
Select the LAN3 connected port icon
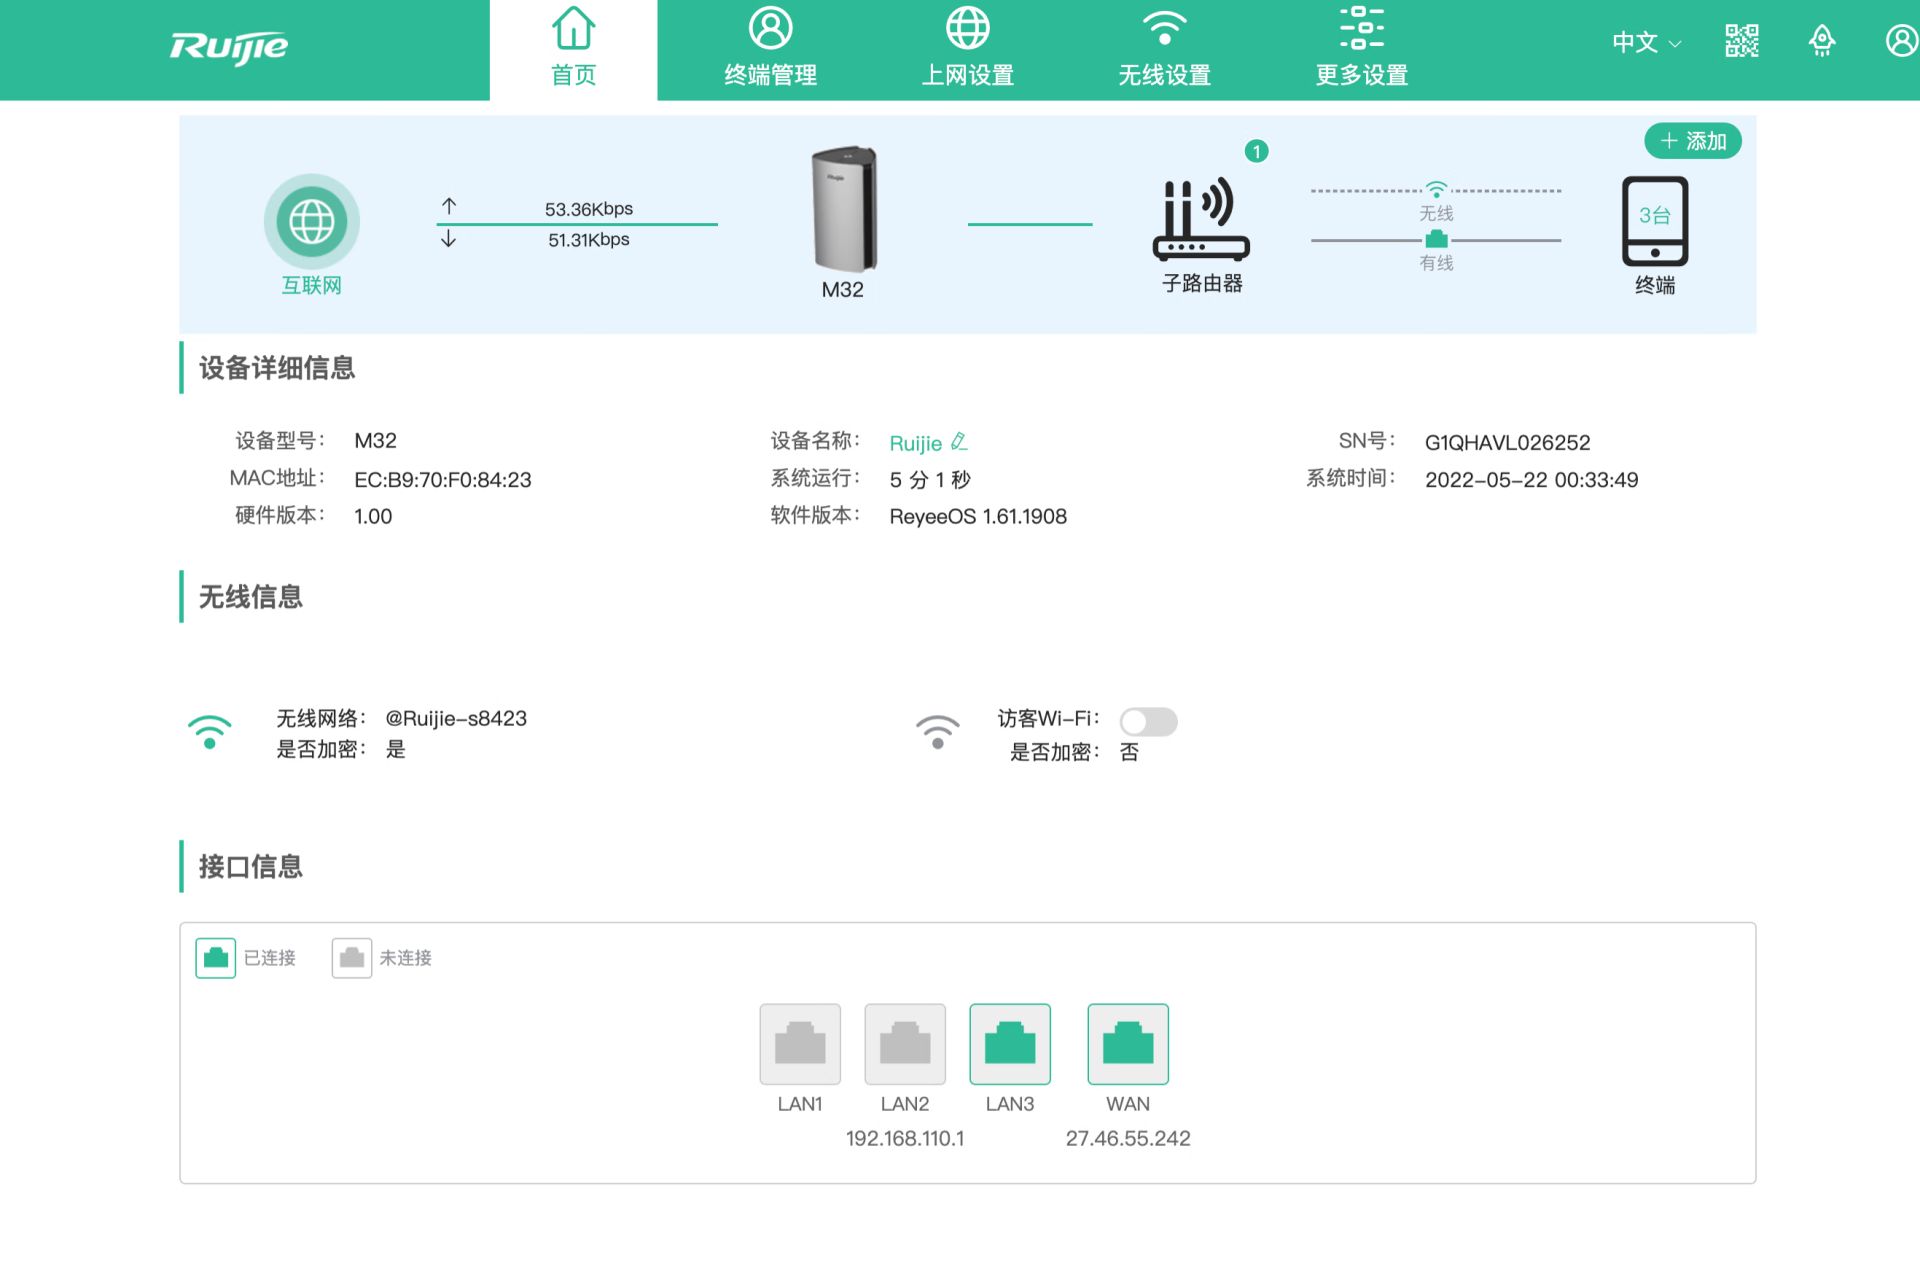coord(1009,1044)
